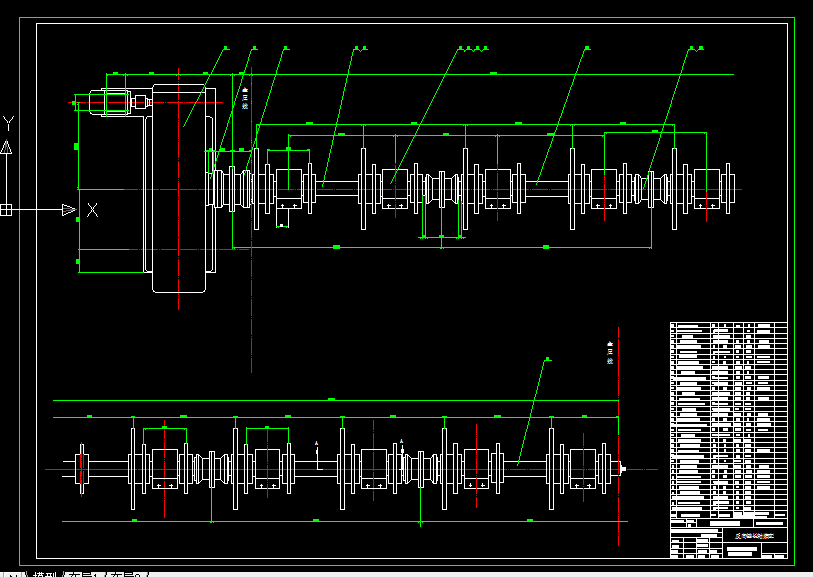Open the 布局2 layout tab
Viewport: 813px width, 577px height.
[x=129, y=574]
